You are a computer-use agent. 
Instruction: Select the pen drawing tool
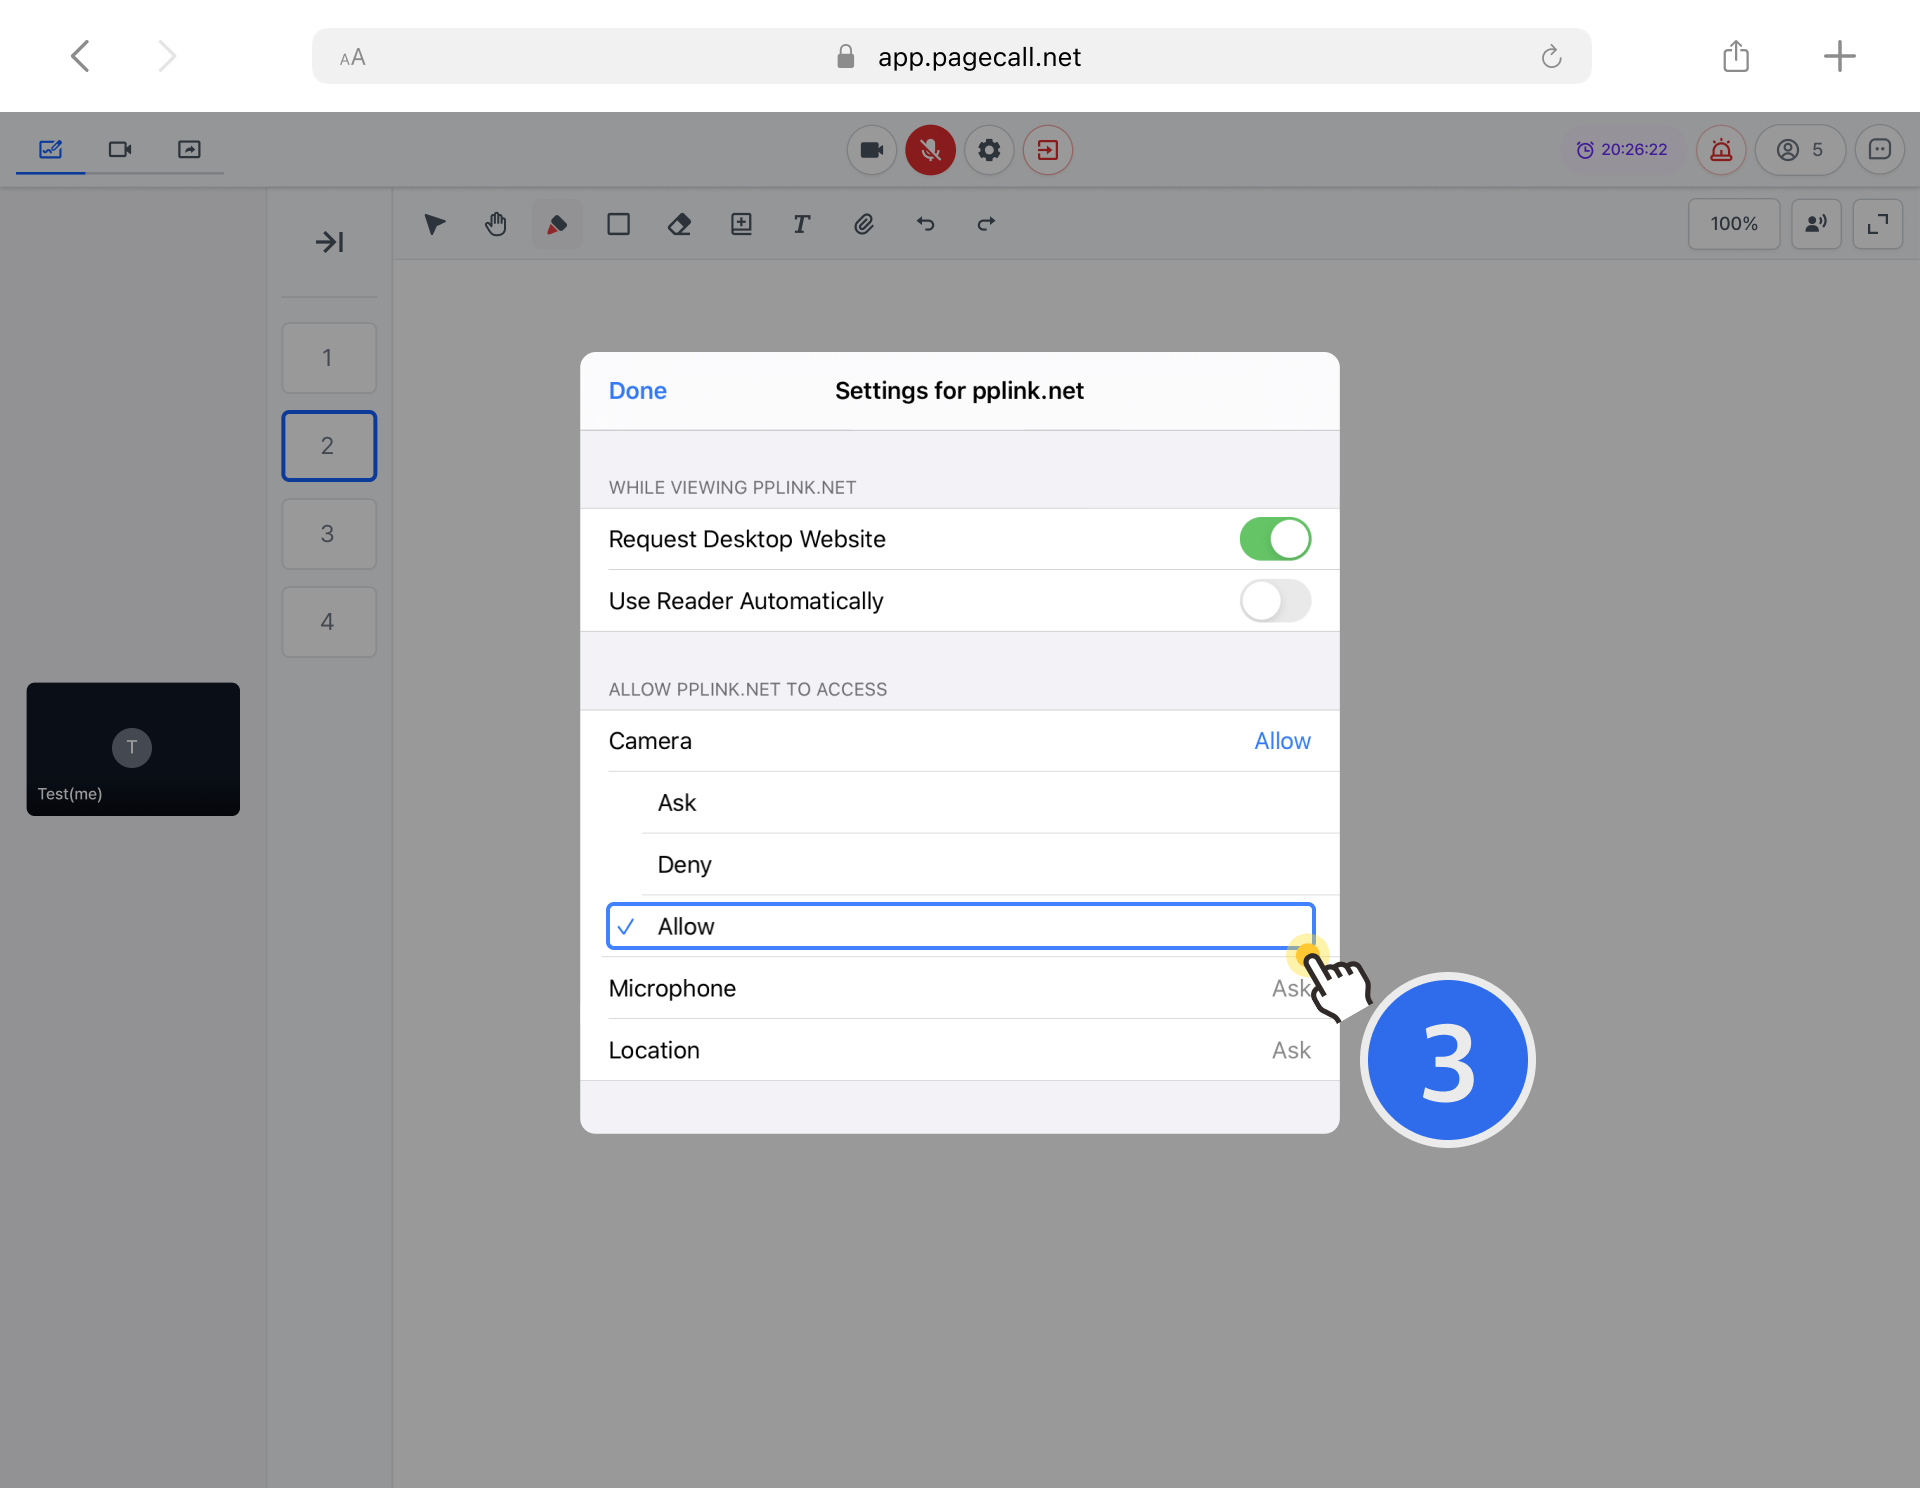pyautogui.click(x=557, y=224)
